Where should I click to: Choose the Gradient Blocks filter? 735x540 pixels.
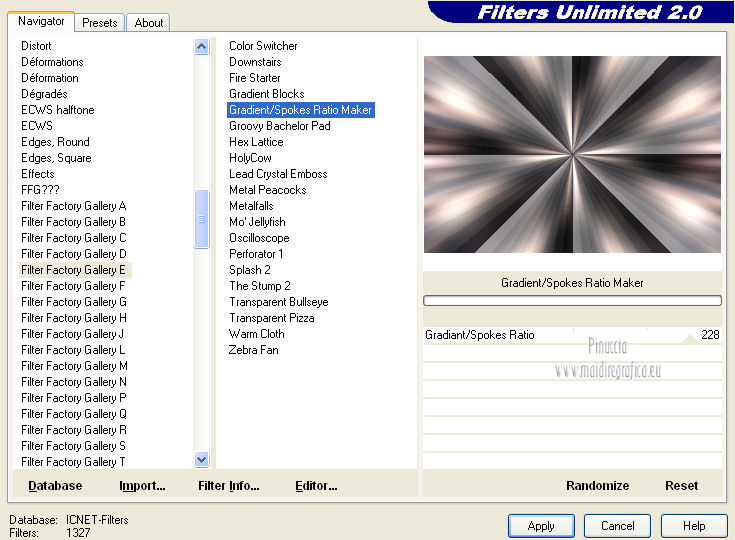267,94
